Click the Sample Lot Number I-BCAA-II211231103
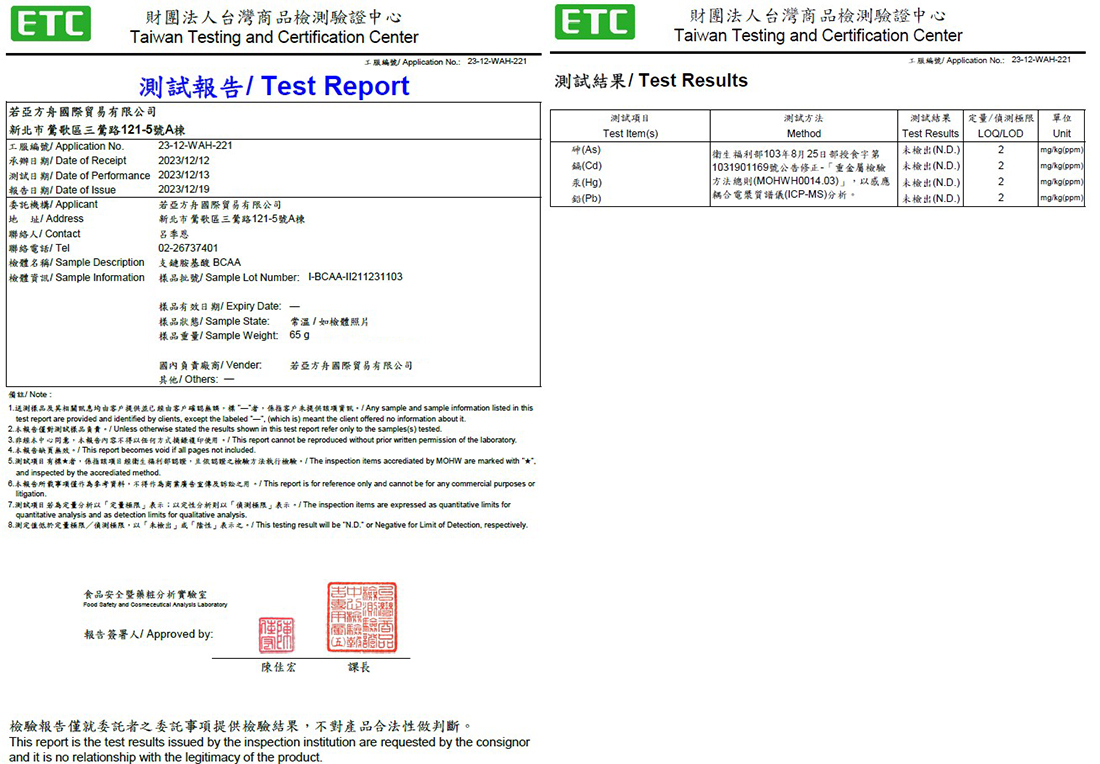The width and height of the screenshot is (1100, 764). (355, 277)
